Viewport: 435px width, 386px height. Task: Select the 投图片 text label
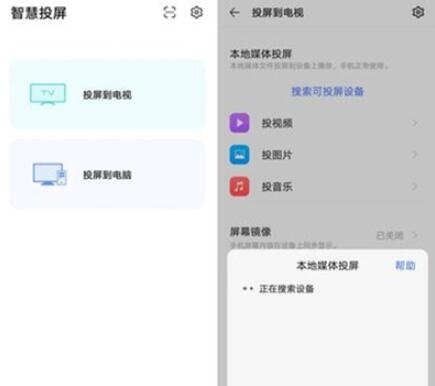(277, 155)
